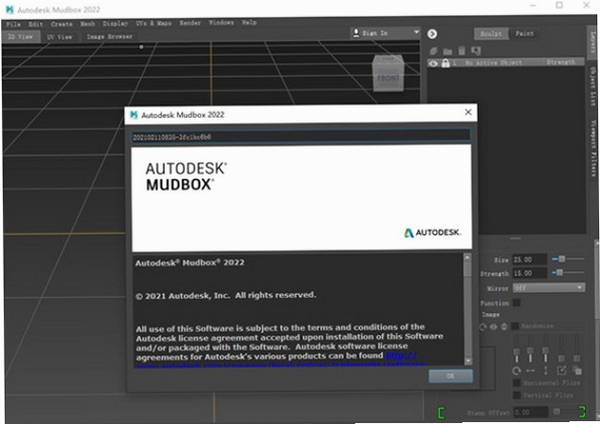
Task: Click the Strength column header in Layers list
Action: 561,62
